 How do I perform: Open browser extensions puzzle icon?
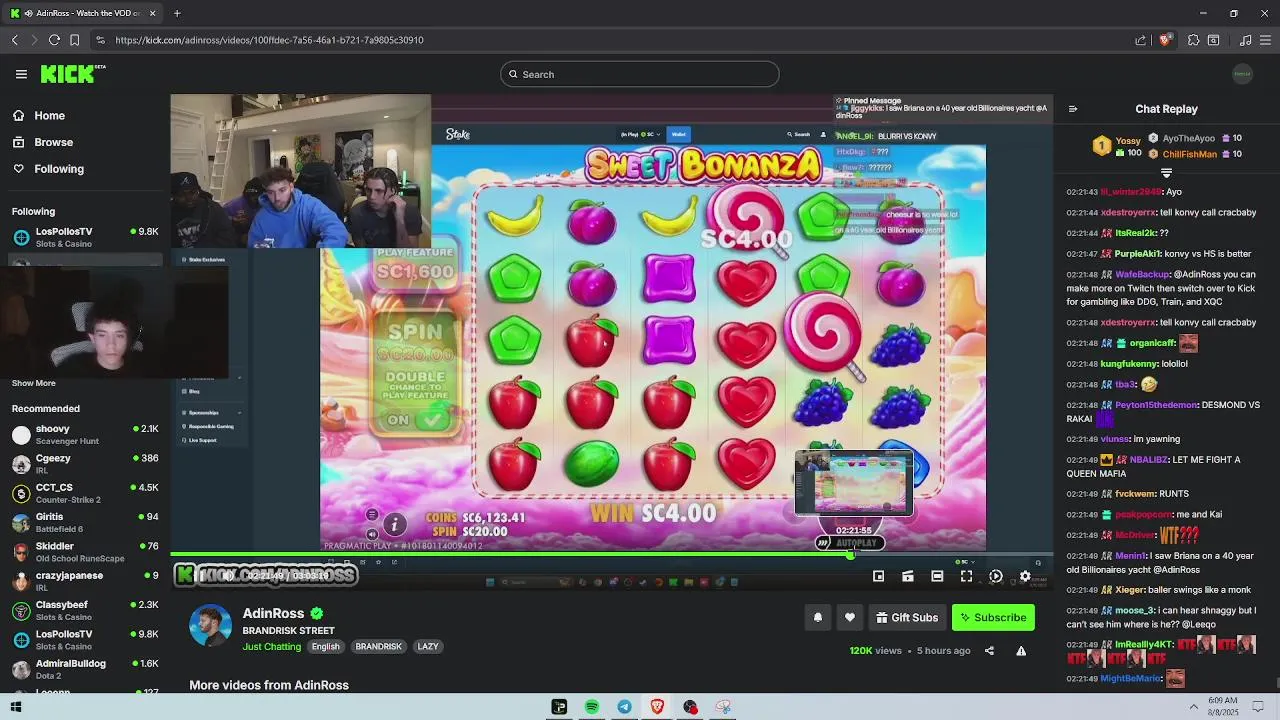coord(1193,40)
